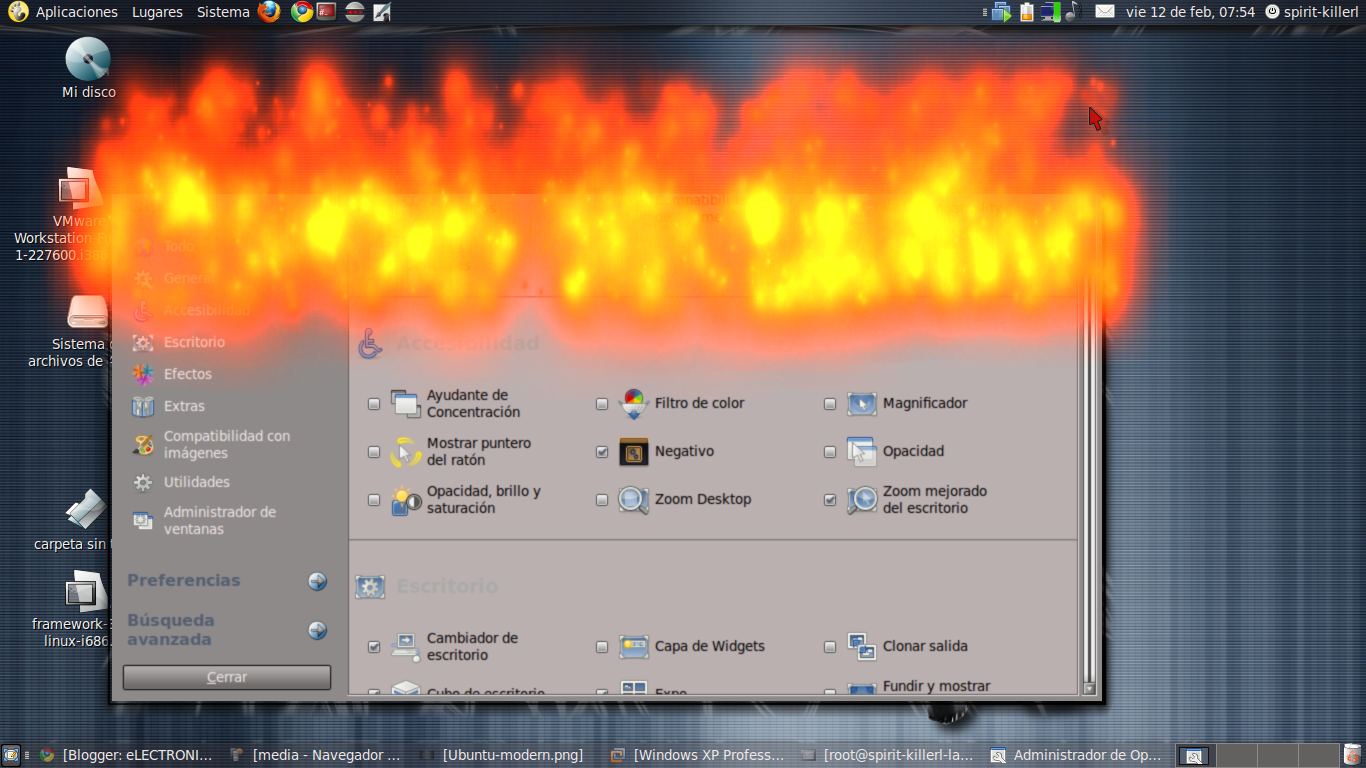
Task: Switch to media - Navegador taskbar window
Action: tap(316, 755)
